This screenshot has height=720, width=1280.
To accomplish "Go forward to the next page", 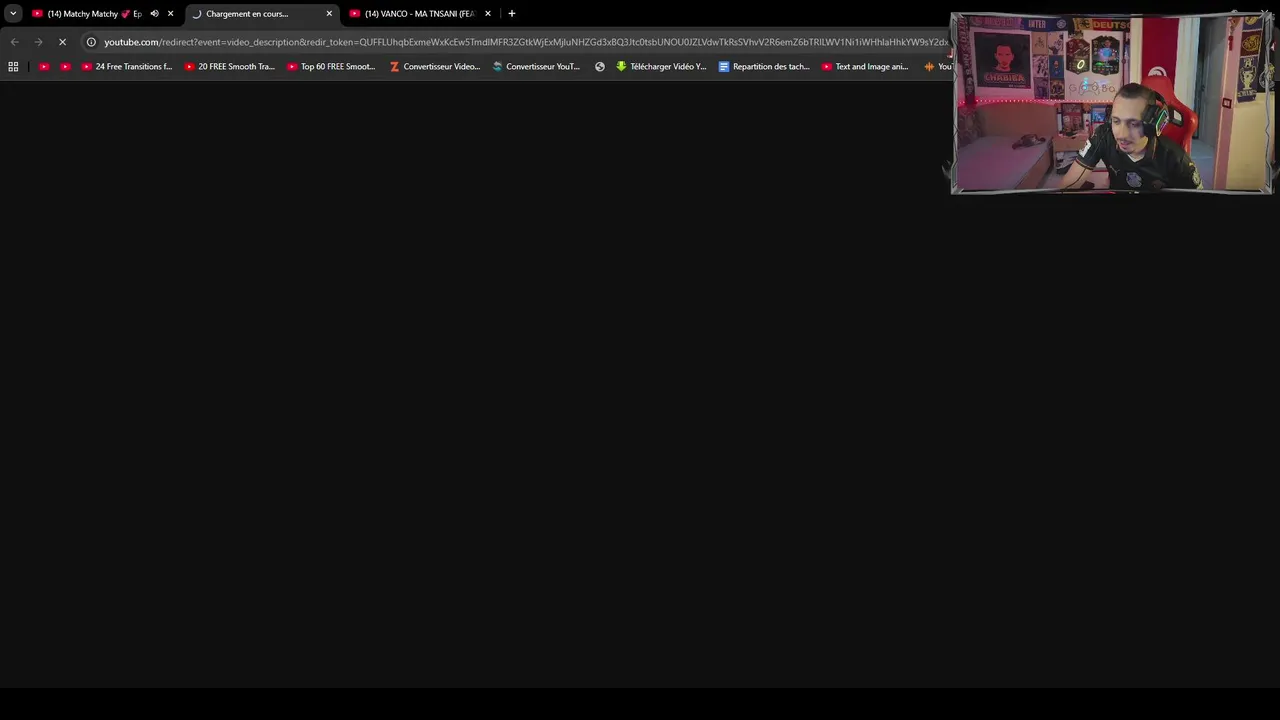I will [38, 42].
